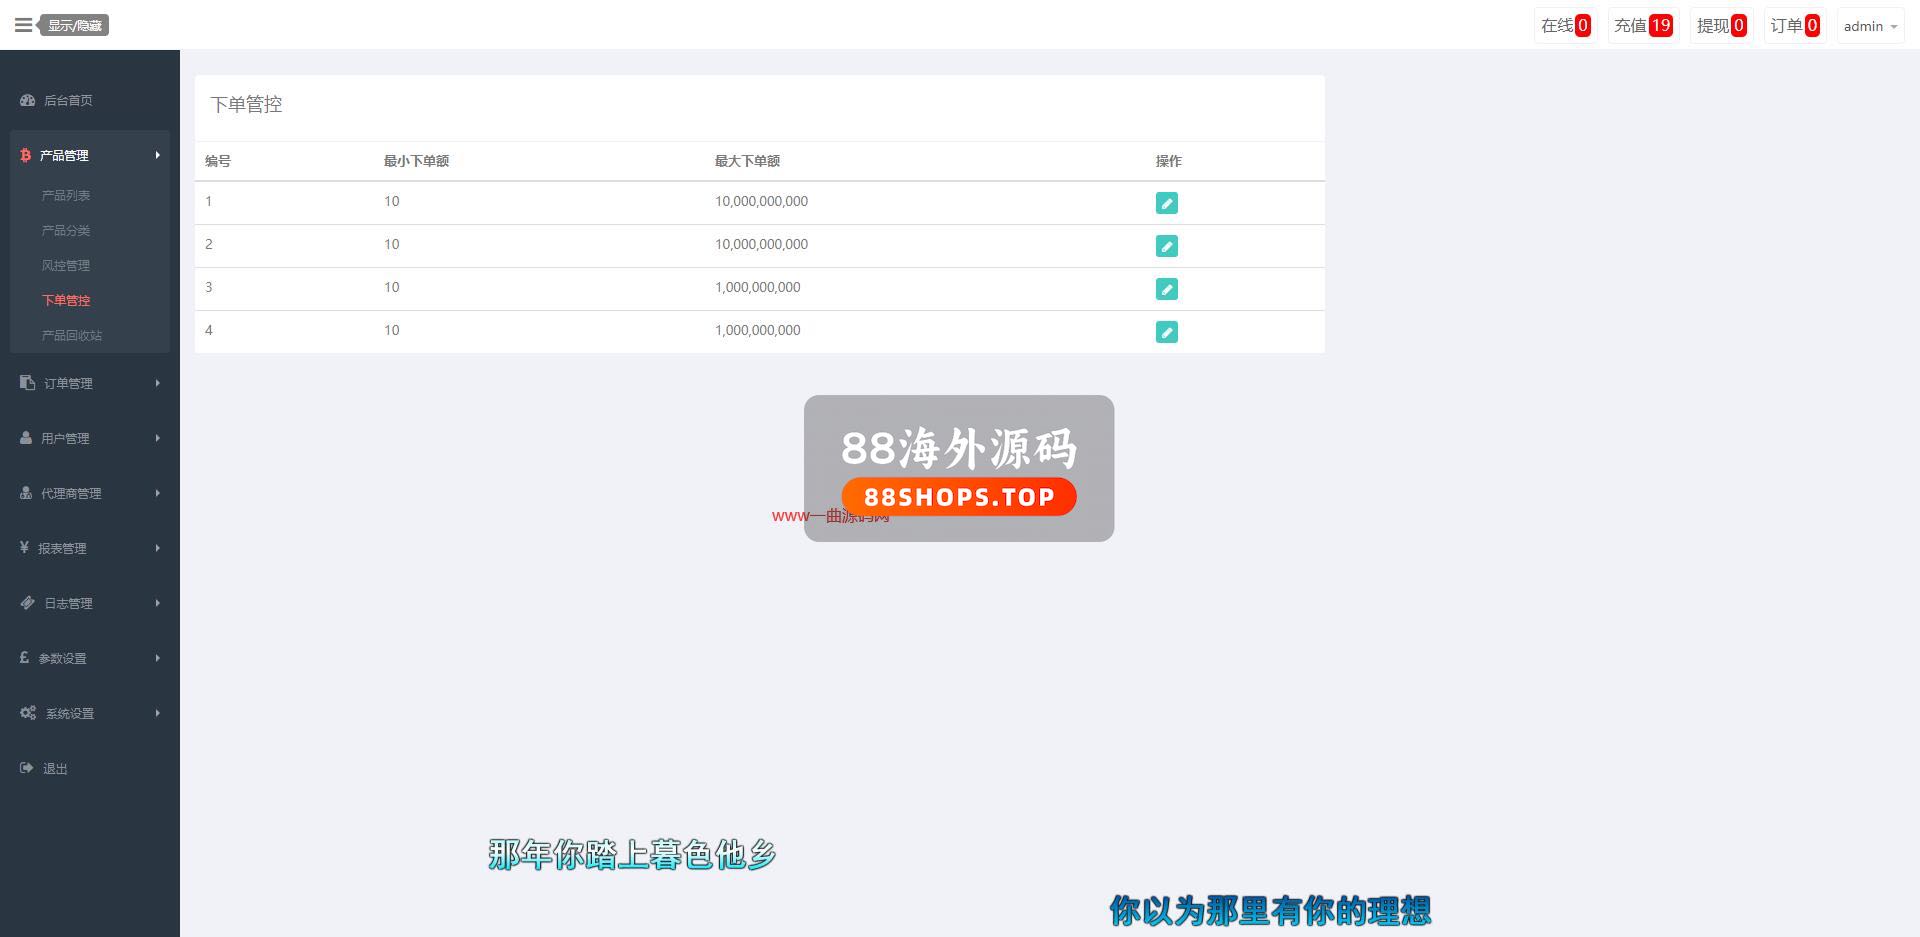The height and width of the screenshot is (937, 1920).
Task: Click the 88SHOPS.TOP watermark banner
Action: pos(958,497)
